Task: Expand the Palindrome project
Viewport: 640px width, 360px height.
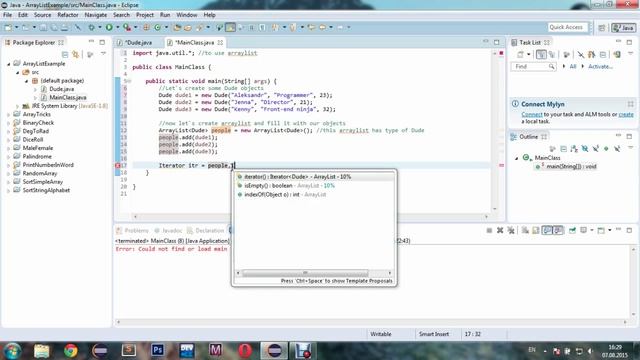Action: (x=9, y=157)
